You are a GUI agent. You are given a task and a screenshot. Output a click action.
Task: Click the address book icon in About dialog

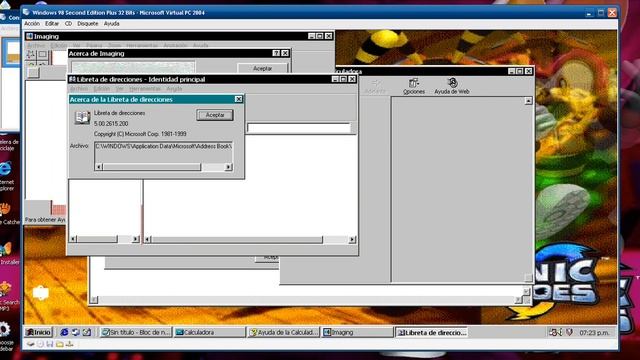82,118
